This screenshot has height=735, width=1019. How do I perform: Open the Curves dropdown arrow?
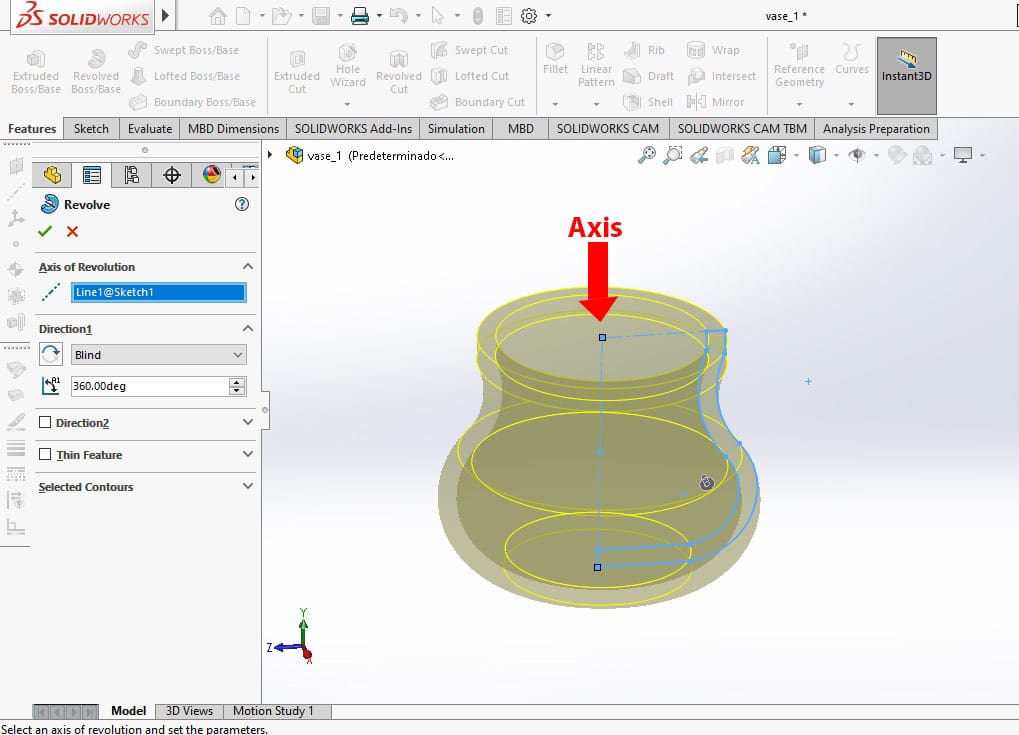[x=851, y=104]
